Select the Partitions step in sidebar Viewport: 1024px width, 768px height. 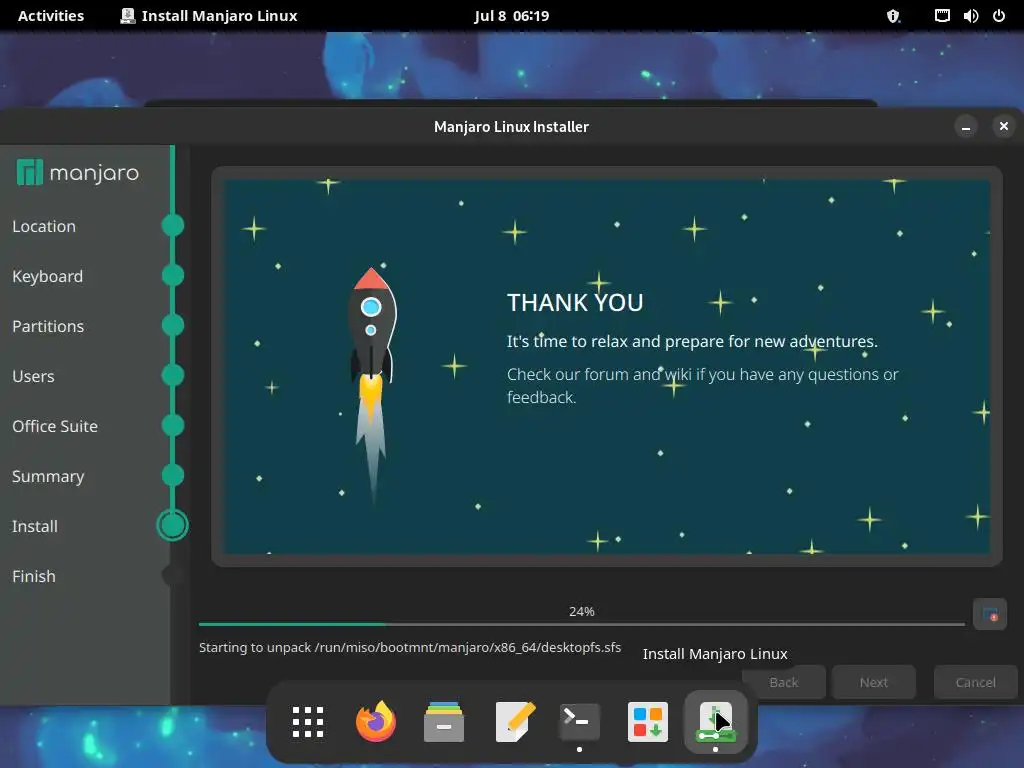[48, 327]
